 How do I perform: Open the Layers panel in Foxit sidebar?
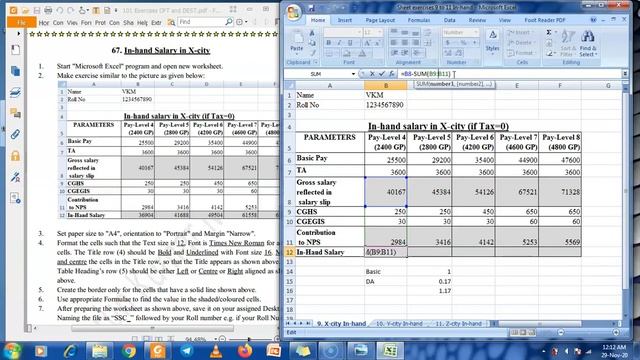coord(15,92)
